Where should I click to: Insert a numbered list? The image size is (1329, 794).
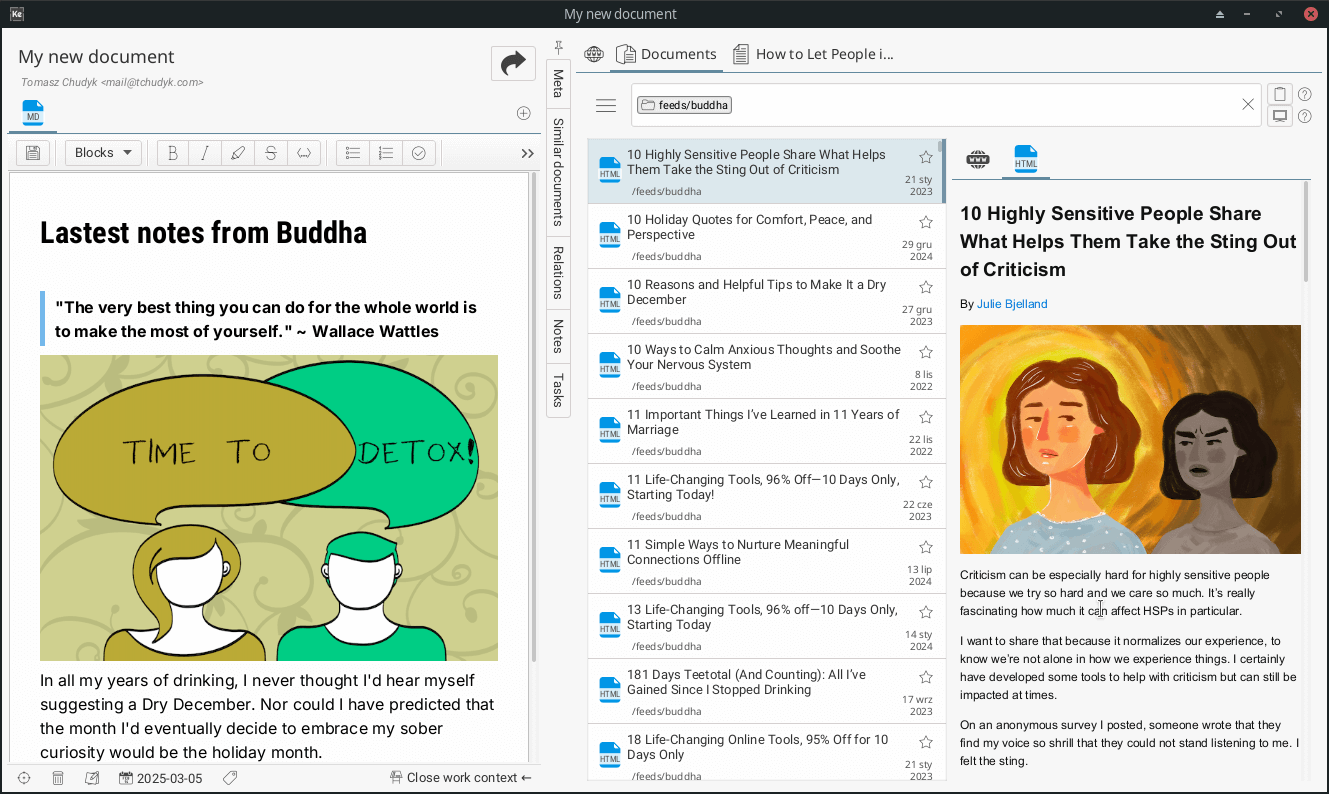(x=386, y=153)
